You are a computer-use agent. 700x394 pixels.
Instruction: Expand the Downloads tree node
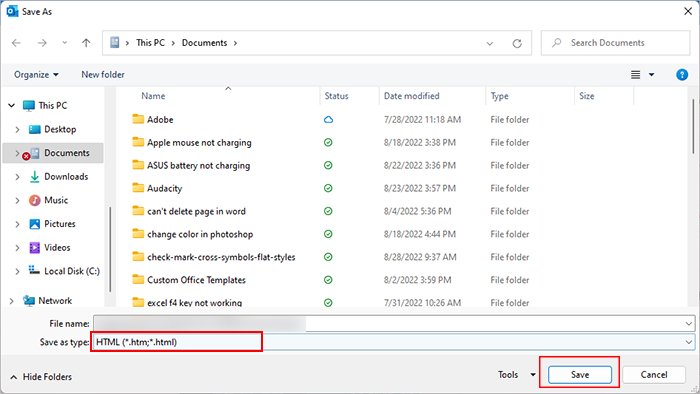tap(17, 177)
